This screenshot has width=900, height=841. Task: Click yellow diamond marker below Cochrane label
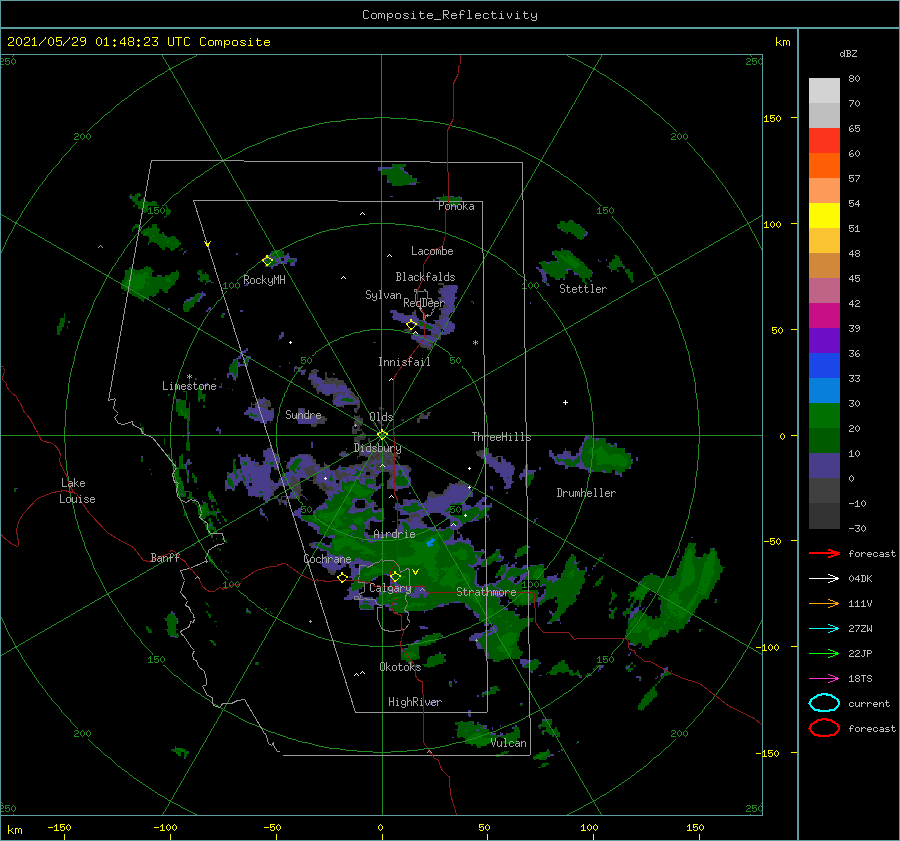(342, 577)
